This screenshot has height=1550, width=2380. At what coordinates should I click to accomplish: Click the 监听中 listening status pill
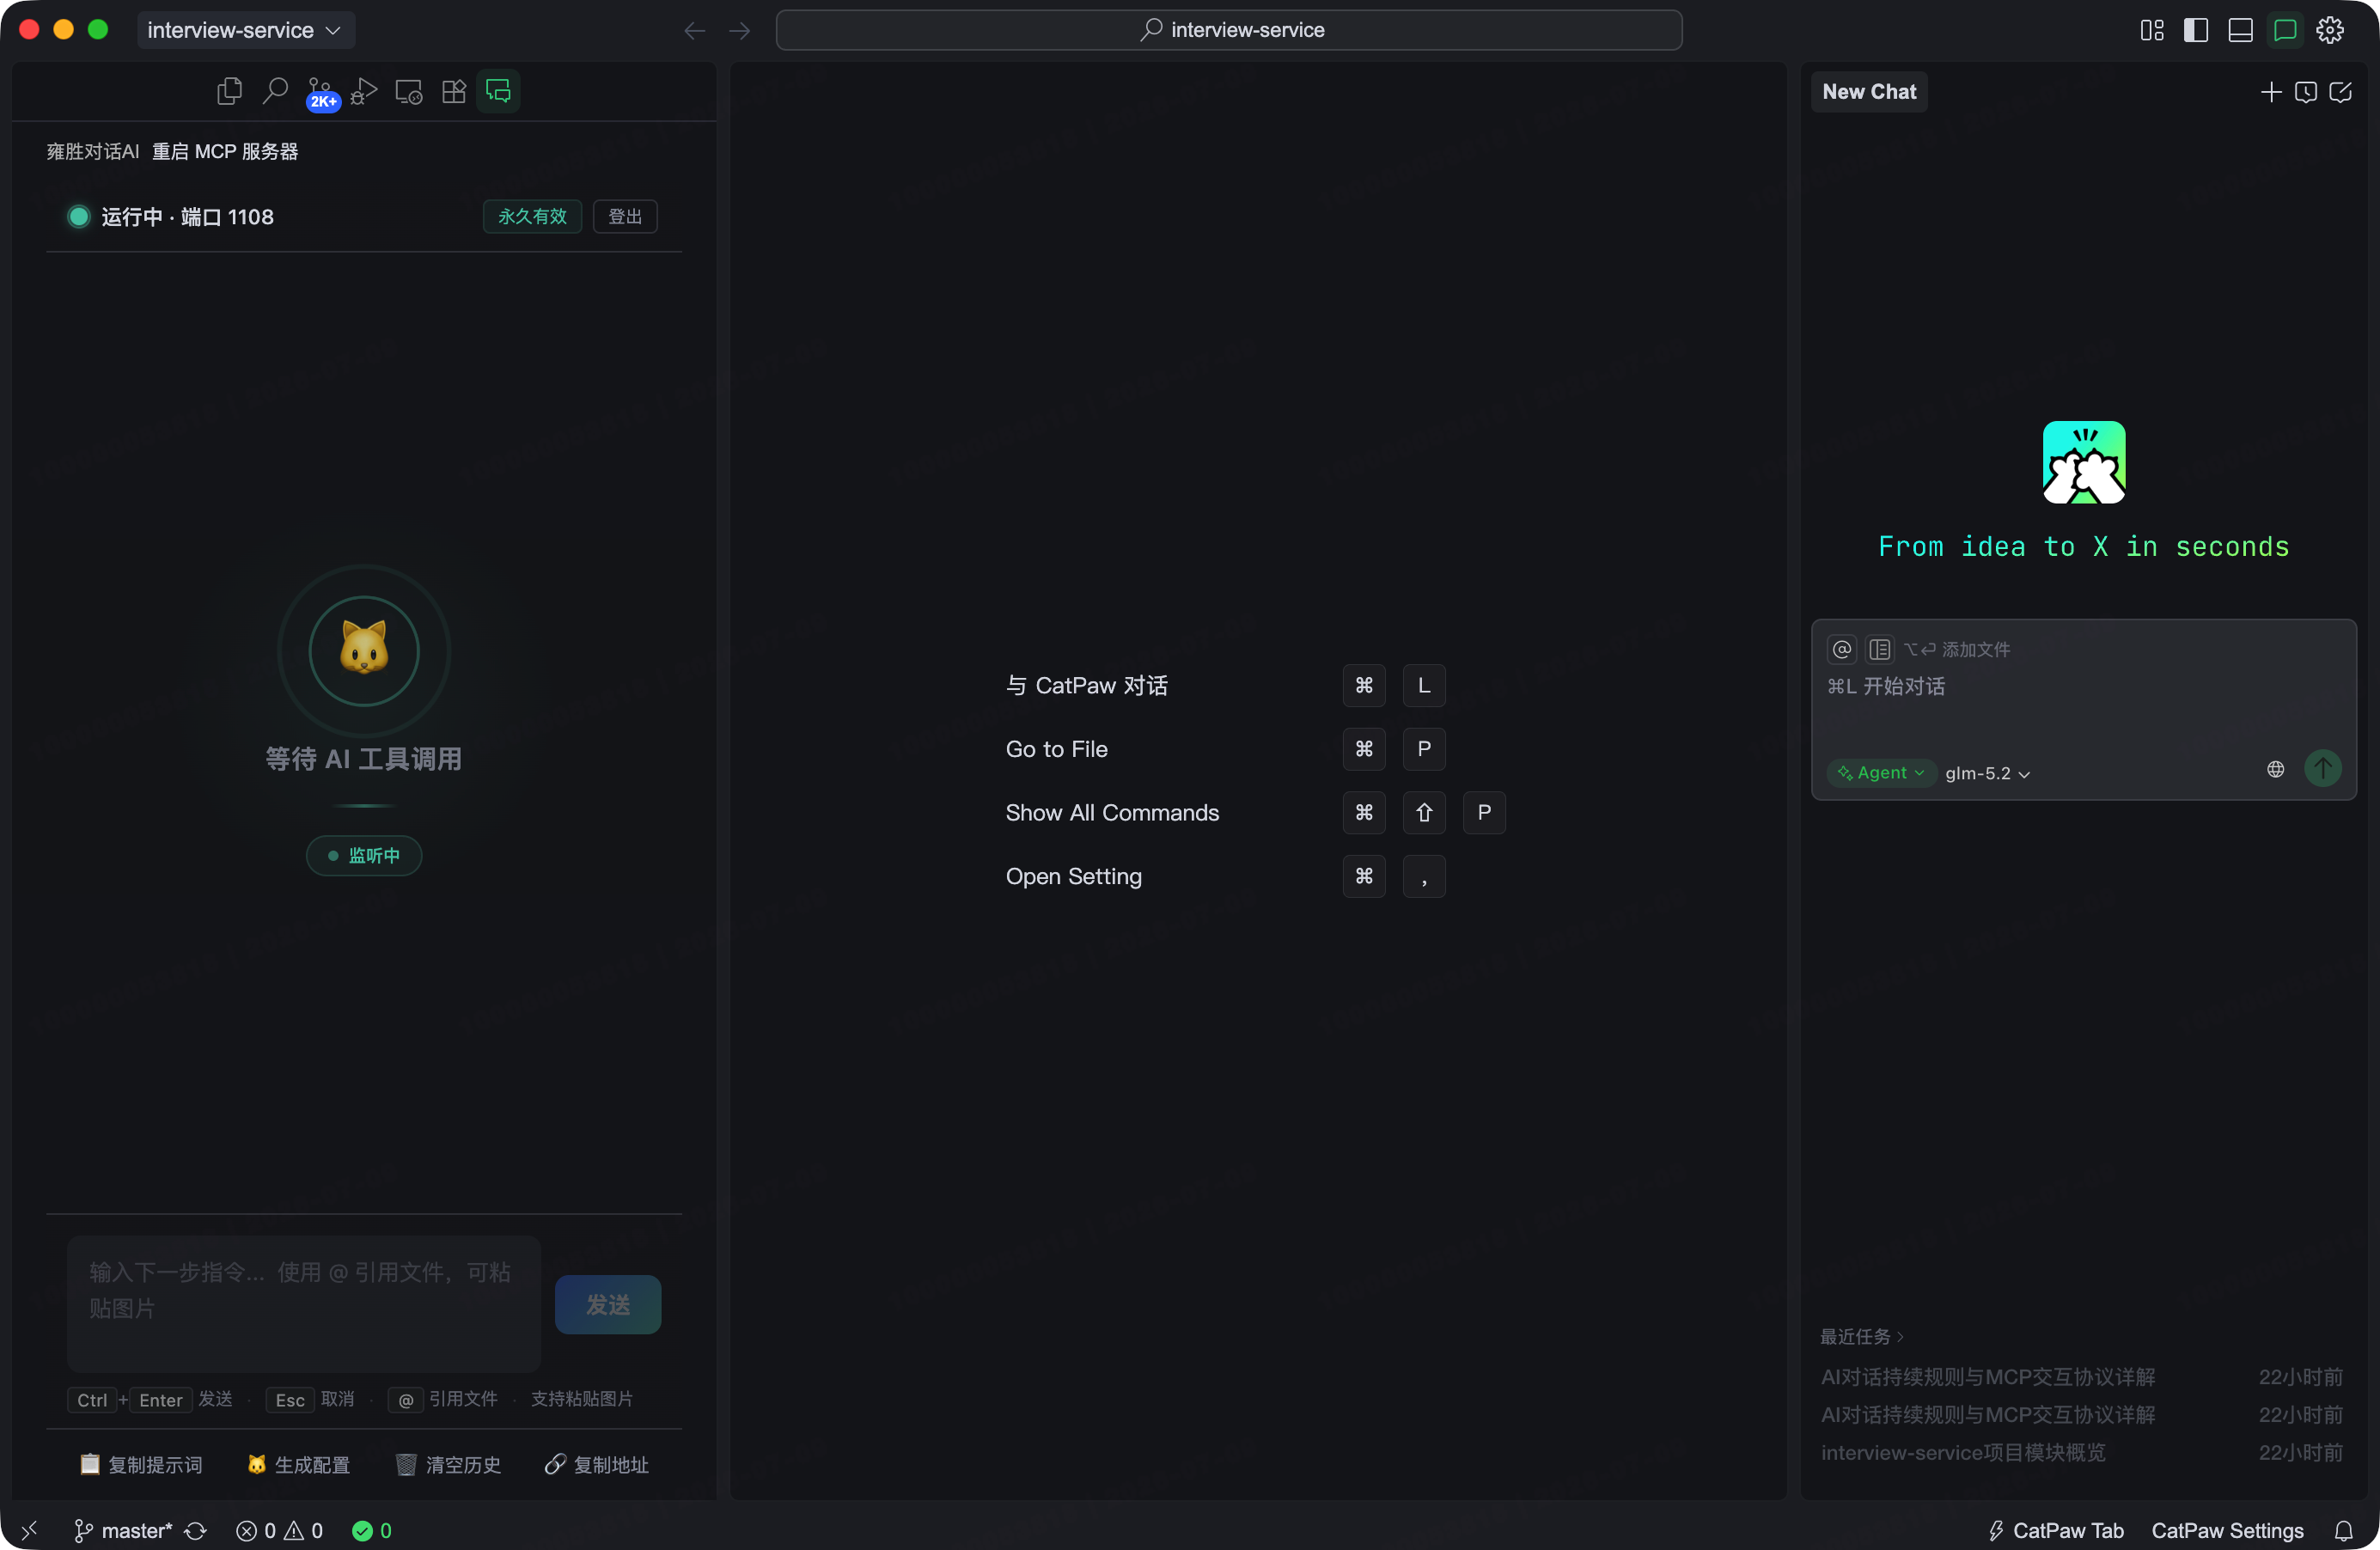point(364,856)
